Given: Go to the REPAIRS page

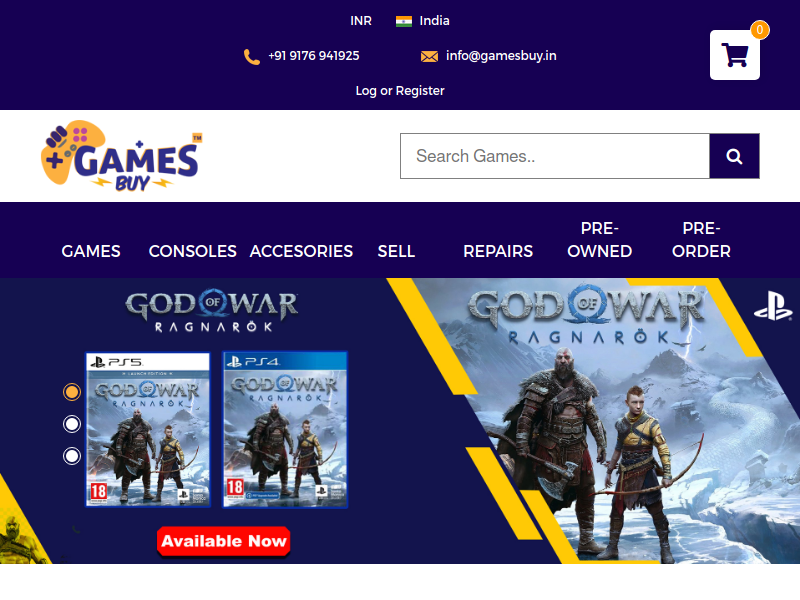Looking at the screenshot, I should click(x=498, y=251).
